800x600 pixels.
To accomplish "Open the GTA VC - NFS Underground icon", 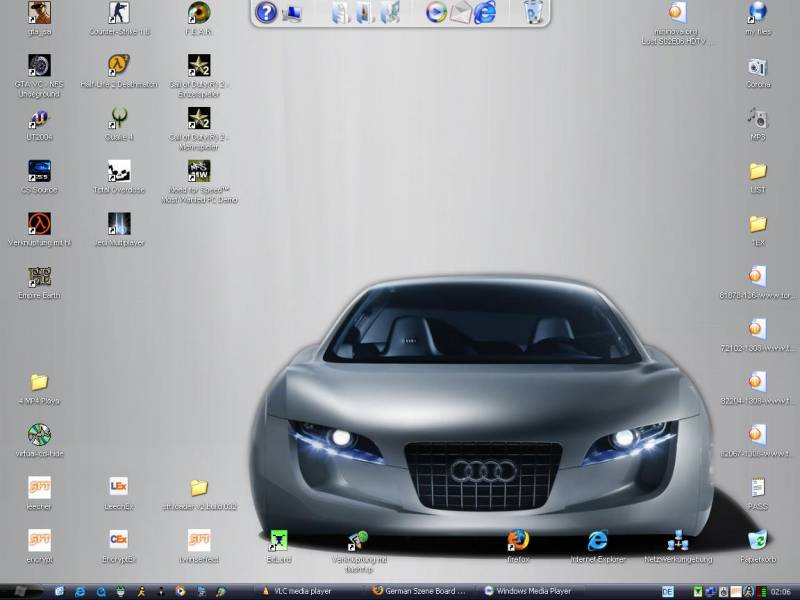I will (x=39, y=65).
